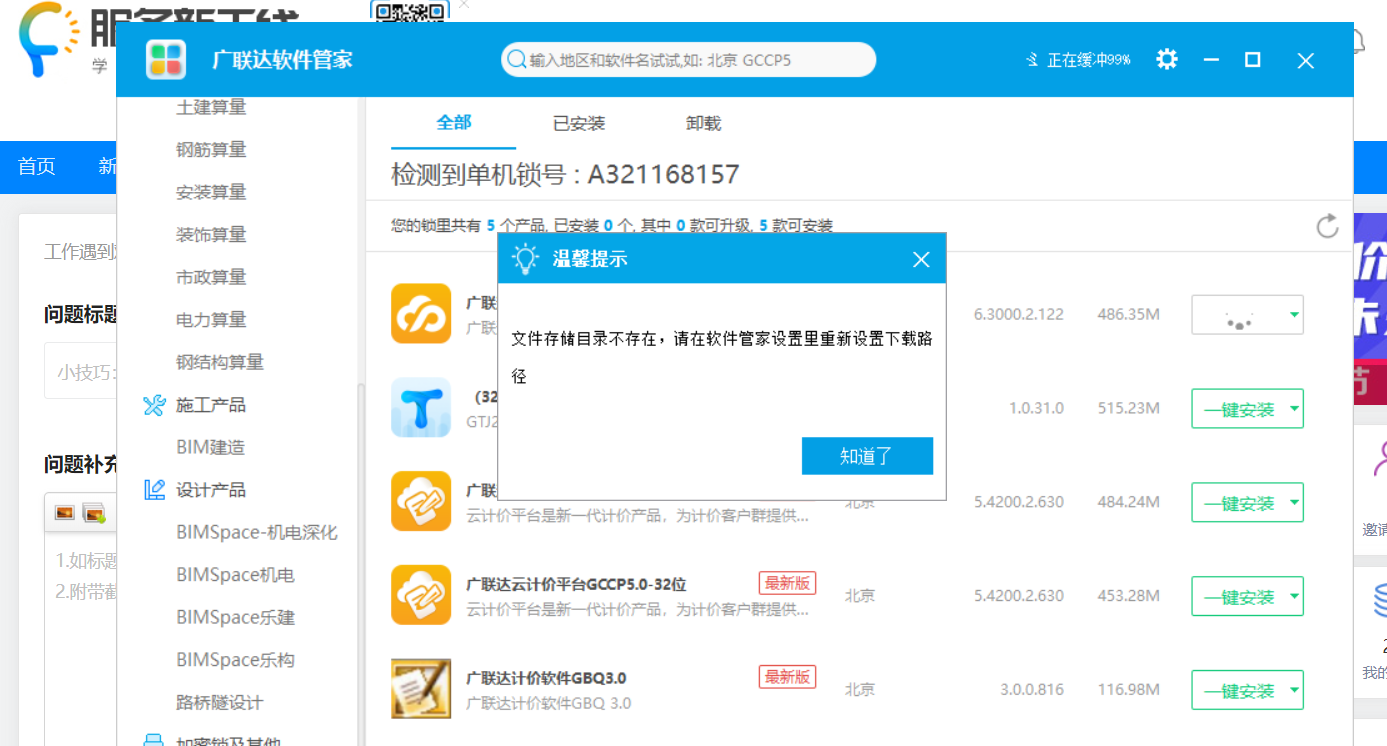Click the 广联达软件管家 logo icon

click(166, 60)
